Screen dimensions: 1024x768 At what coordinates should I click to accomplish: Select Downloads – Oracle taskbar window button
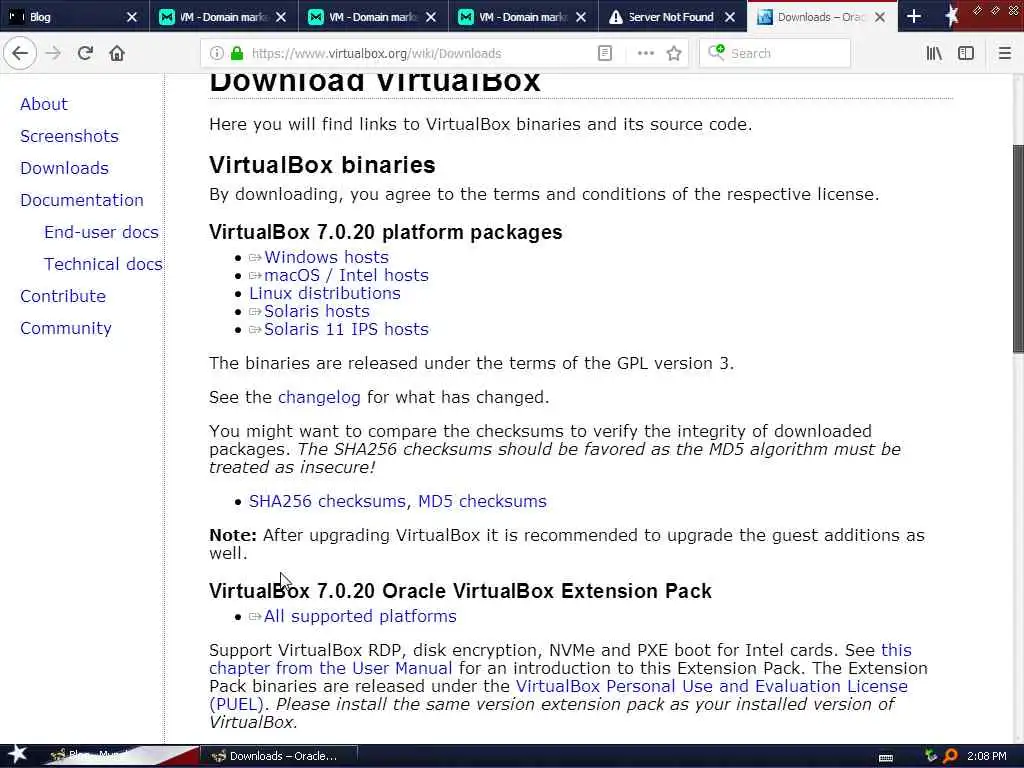(279, 756)
